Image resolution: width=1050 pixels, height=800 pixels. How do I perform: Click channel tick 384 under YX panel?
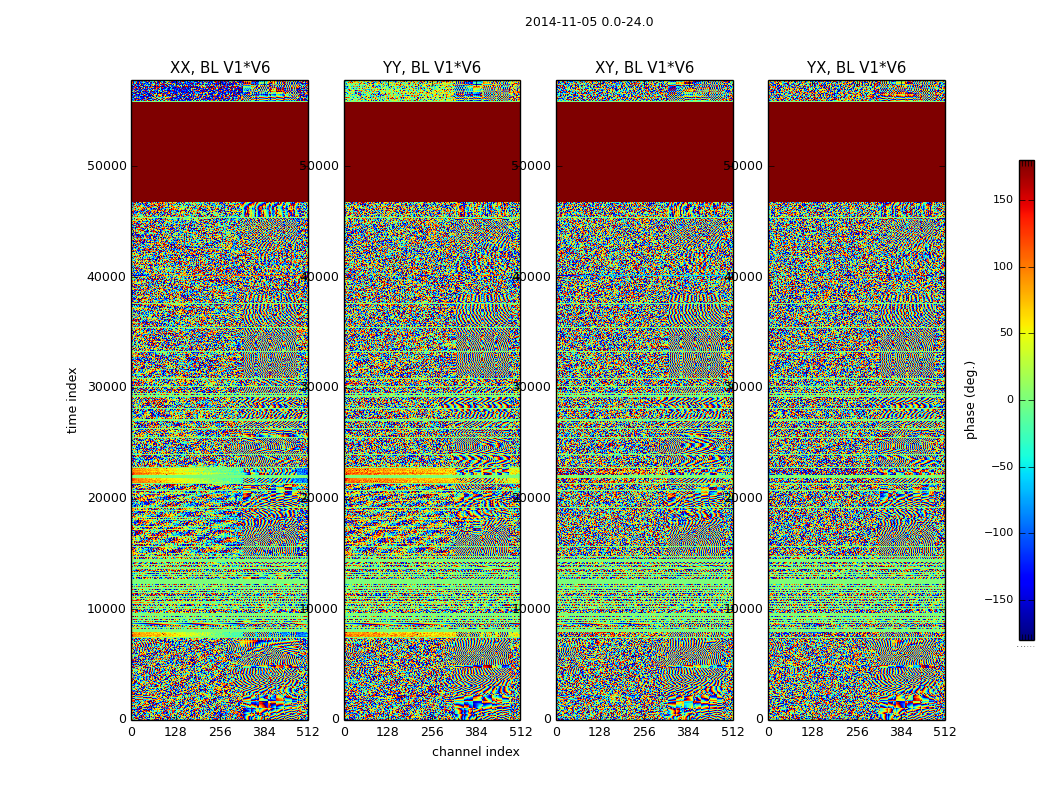click(901, 732)
